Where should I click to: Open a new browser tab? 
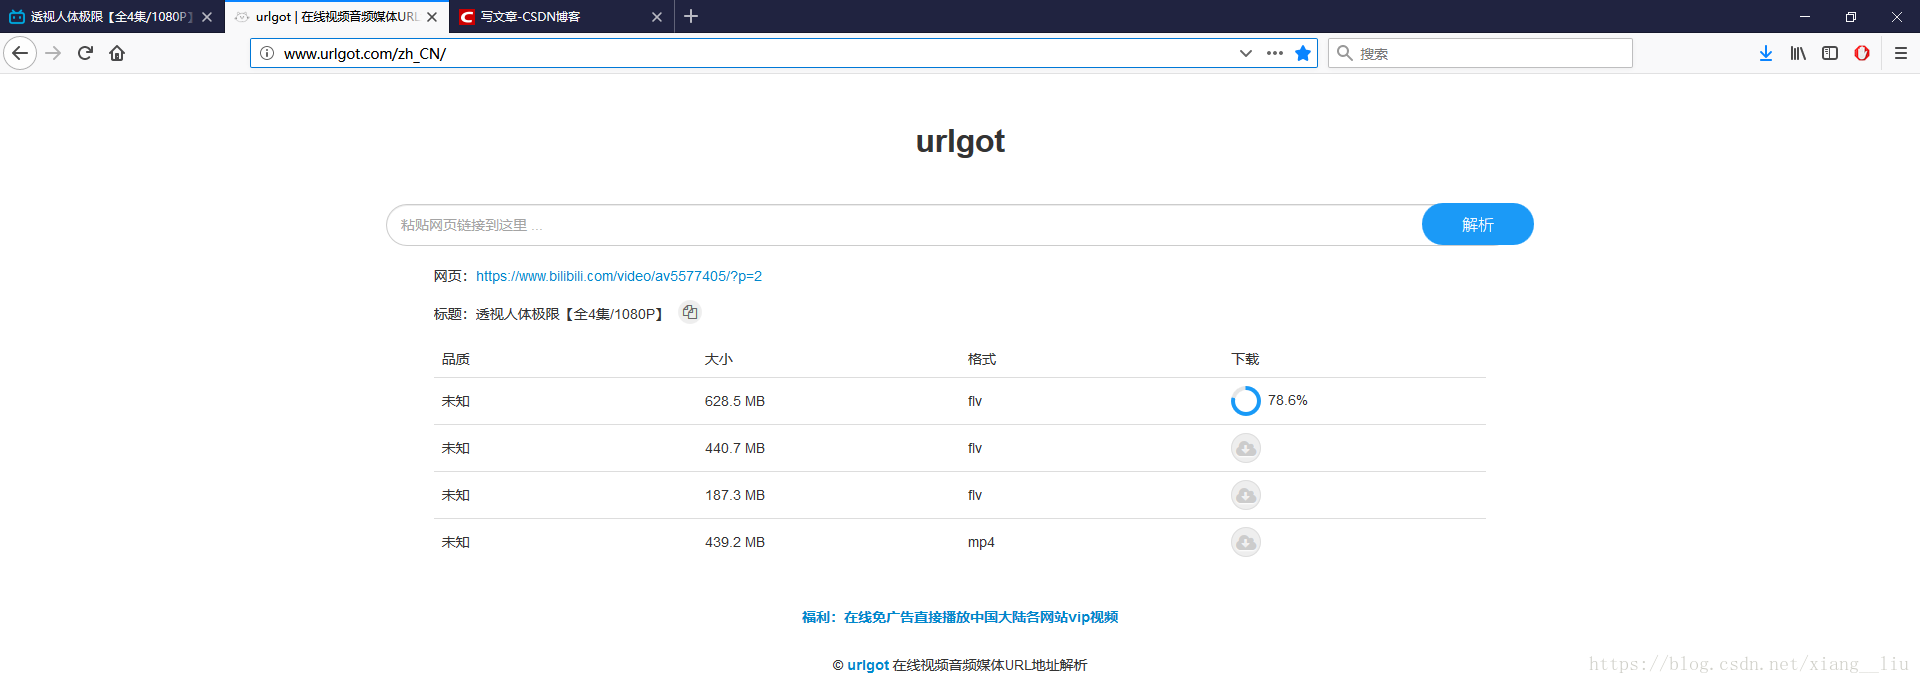[x=691, y=16]
